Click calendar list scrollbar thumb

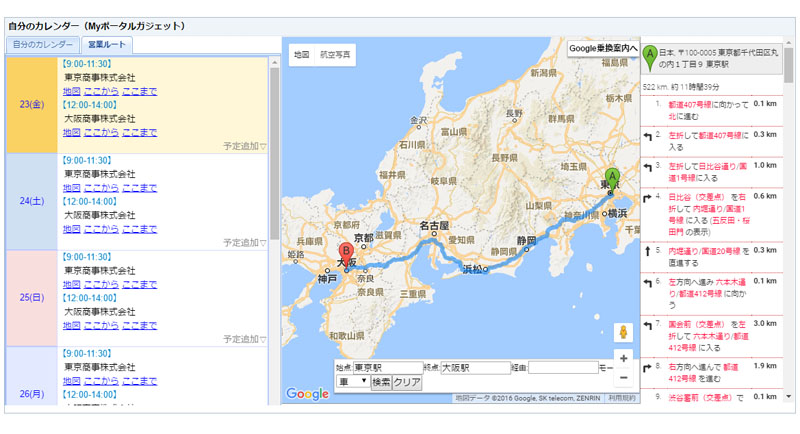click(x=274, y=153)
